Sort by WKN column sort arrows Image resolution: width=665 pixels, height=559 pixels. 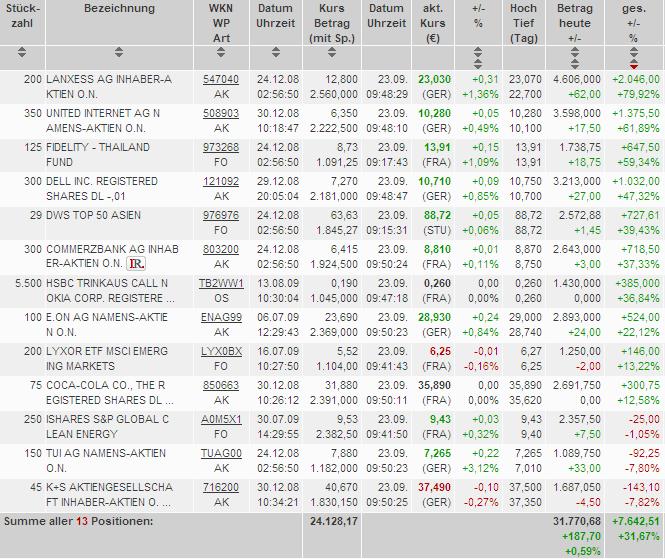coord(221,53)
